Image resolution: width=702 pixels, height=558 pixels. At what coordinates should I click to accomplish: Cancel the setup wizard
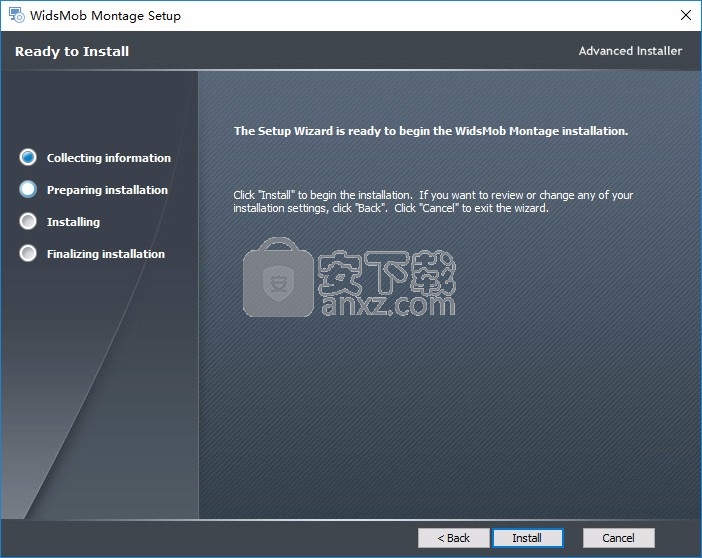click(618, 538)
